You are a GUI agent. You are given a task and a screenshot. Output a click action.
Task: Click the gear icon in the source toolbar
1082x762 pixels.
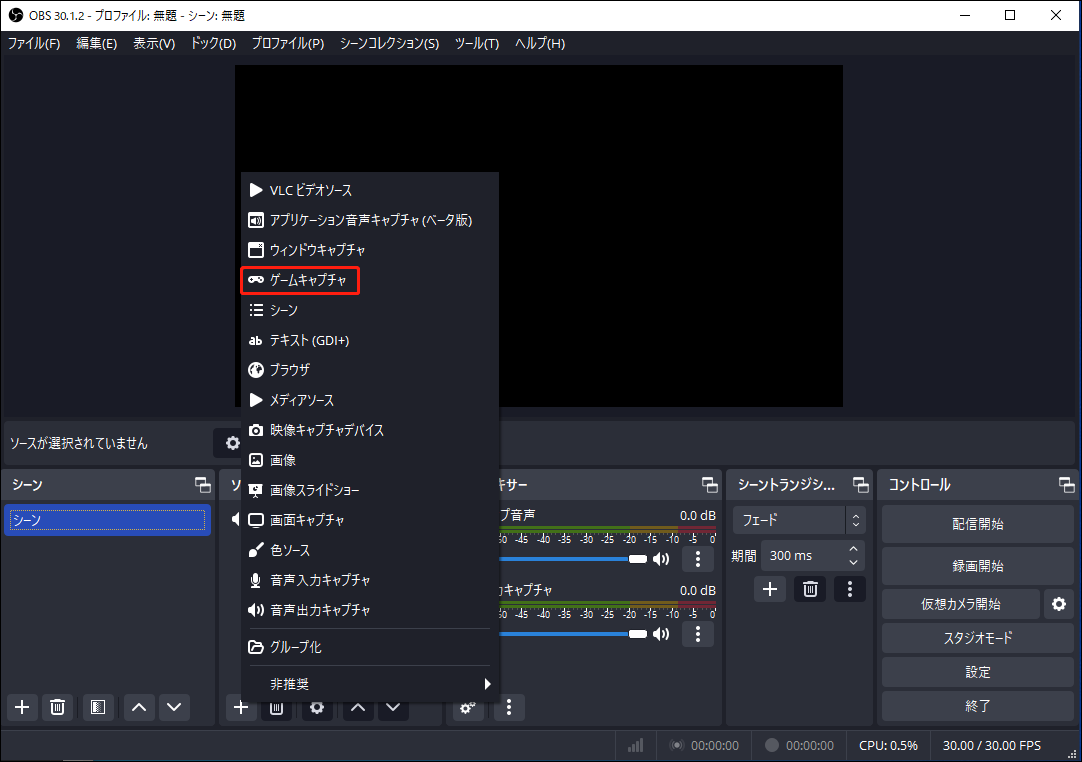click(x=317, y=707)
